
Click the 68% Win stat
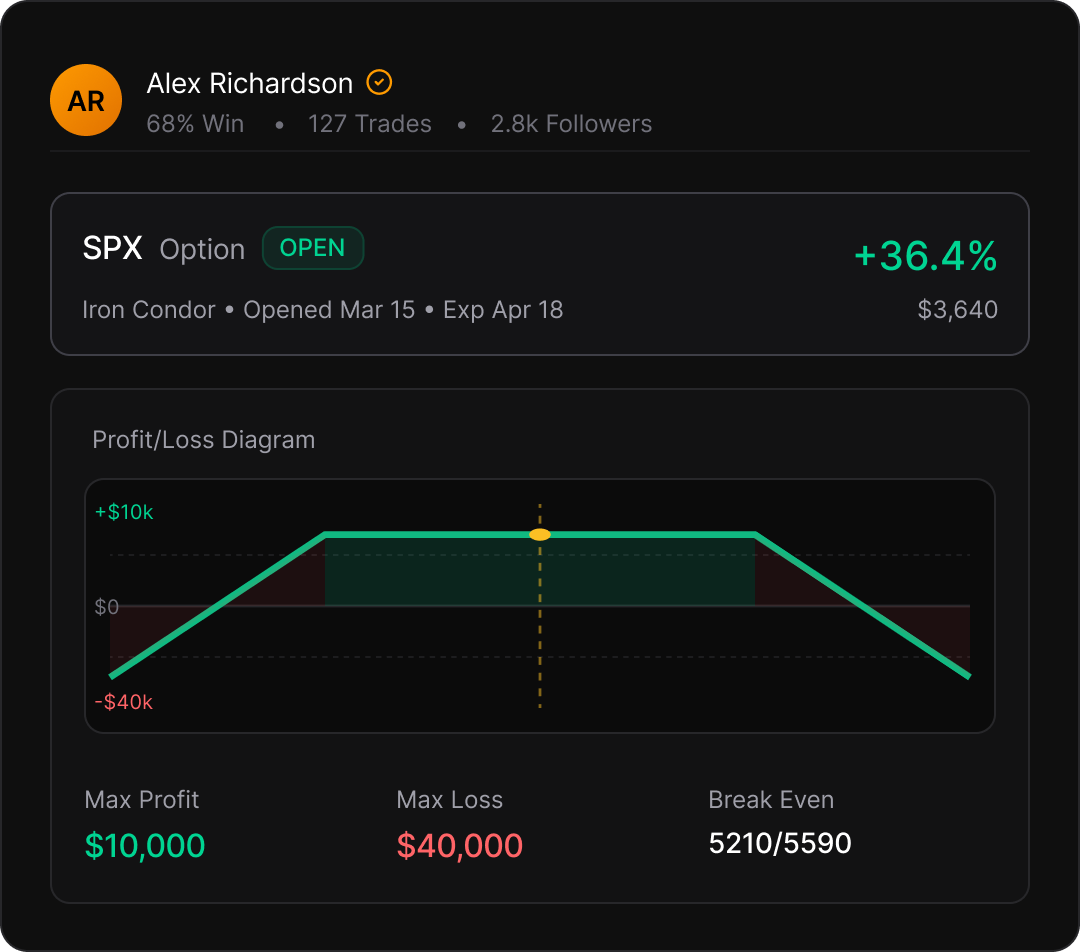click(x=195, y=124)
